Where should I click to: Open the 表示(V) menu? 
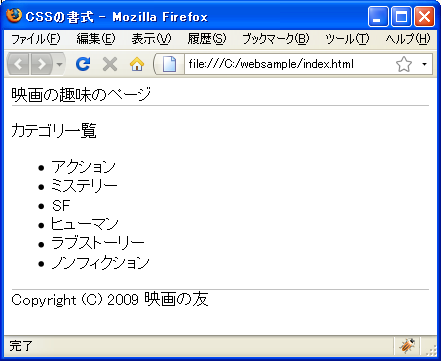pyautogui.click(x=151, y=39)
